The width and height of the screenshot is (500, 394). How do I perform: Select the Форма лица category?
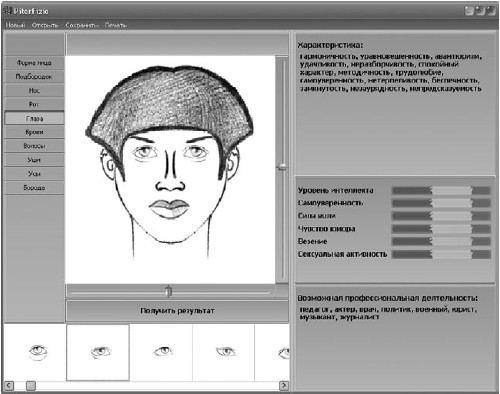point(34,63)
